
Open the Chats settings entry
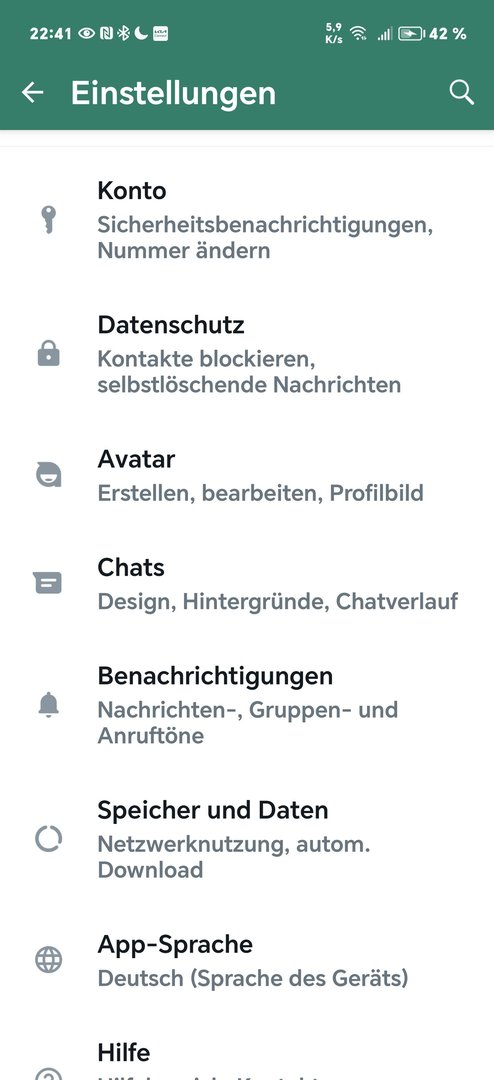click(247, 583)
